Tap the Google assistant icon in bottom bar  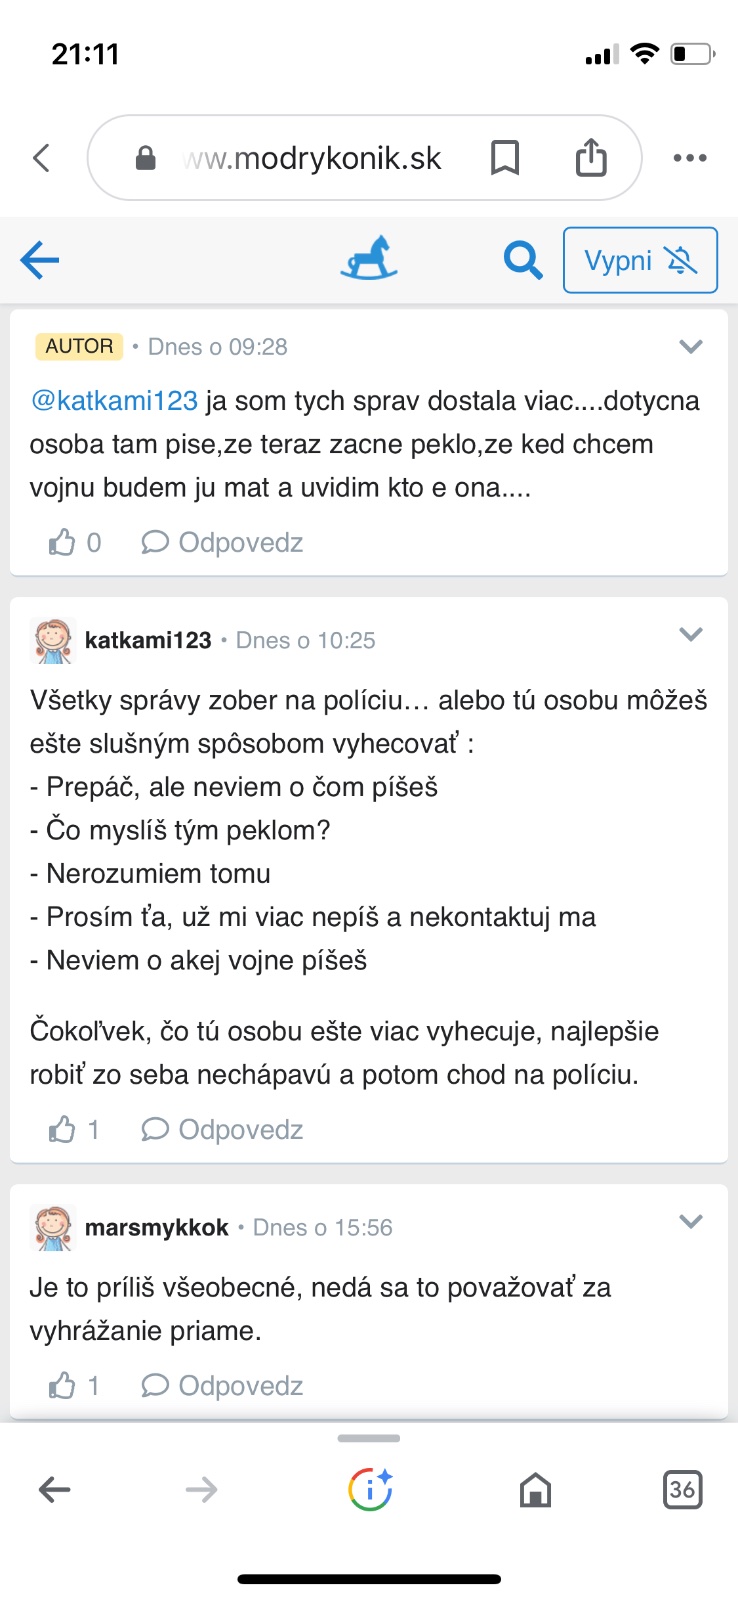[x=370, y=1490]
